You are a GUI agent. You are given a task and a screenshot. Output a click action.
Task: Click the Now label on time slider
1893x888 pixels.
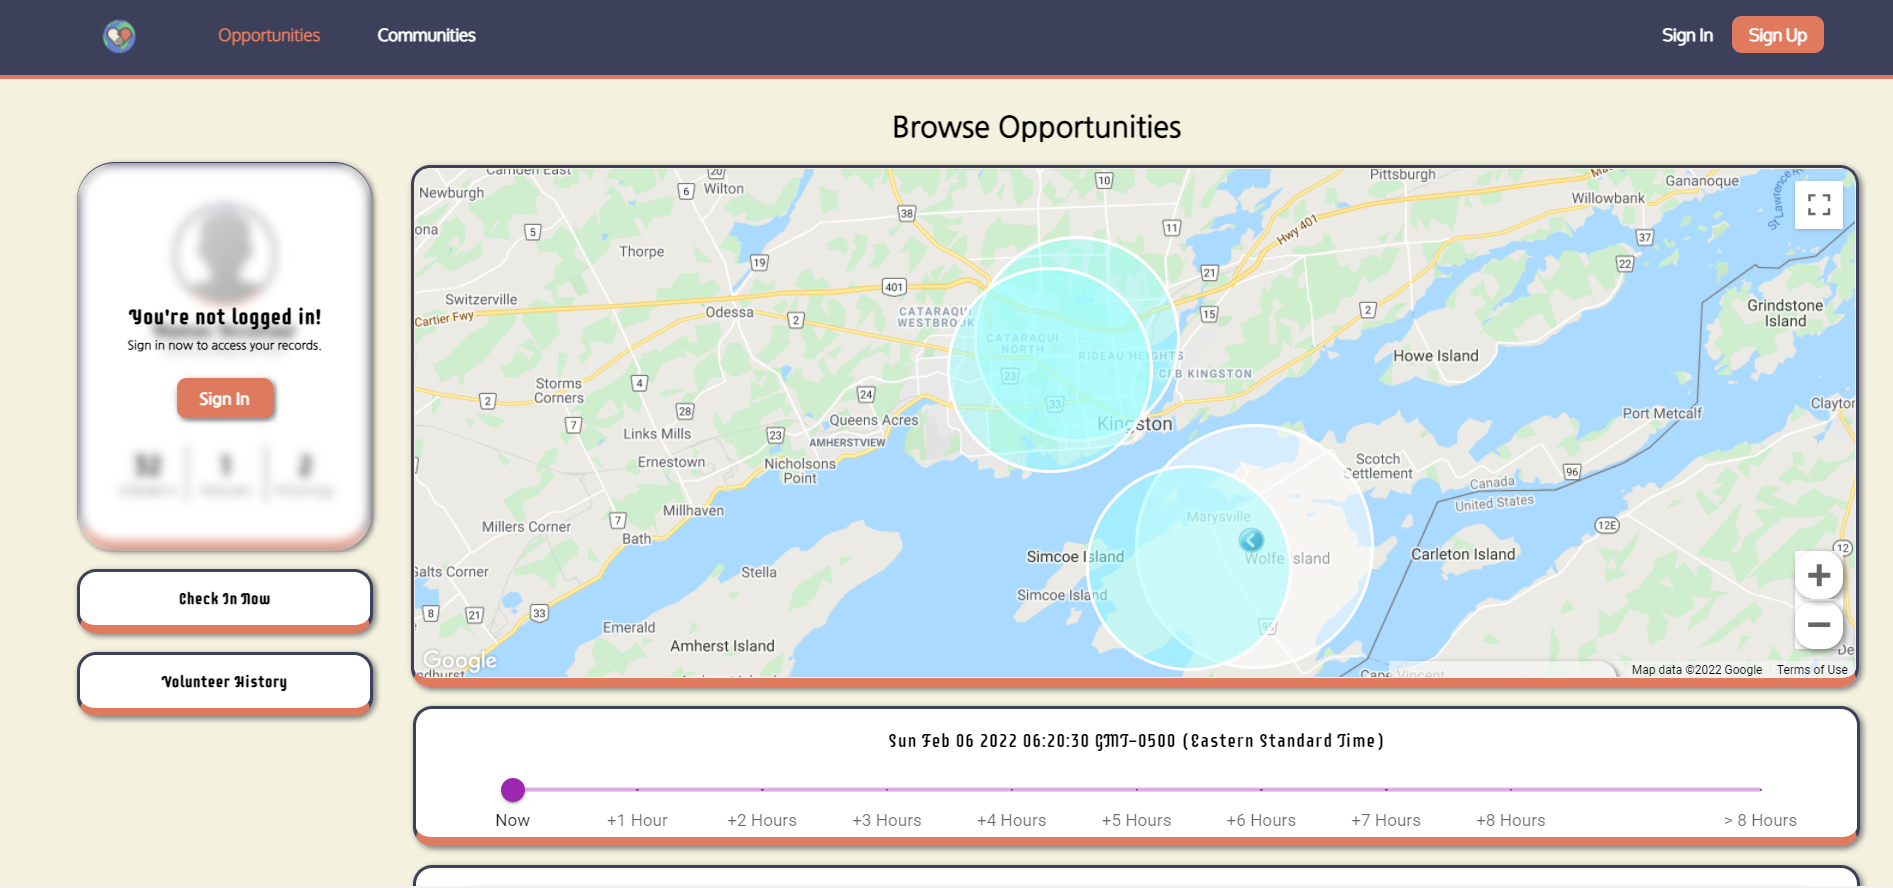coord(513,820)
